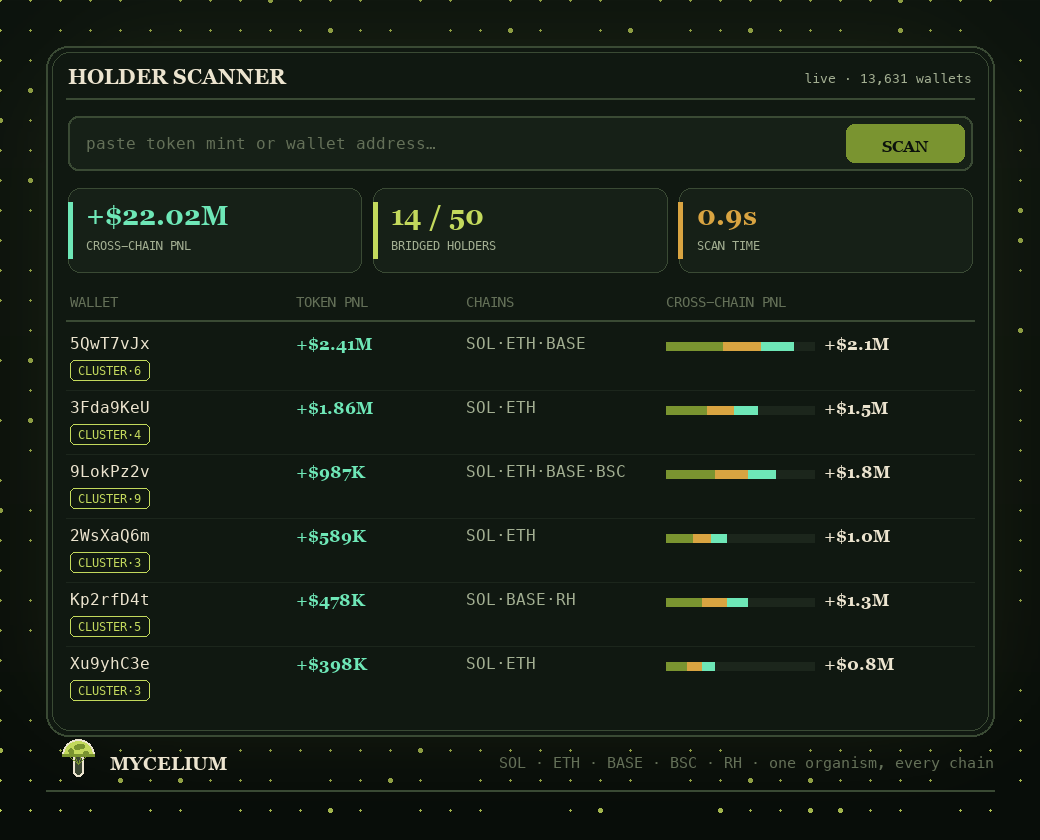
Task: Click the CLUSTER·9 badge
Action: pos(110,498)
